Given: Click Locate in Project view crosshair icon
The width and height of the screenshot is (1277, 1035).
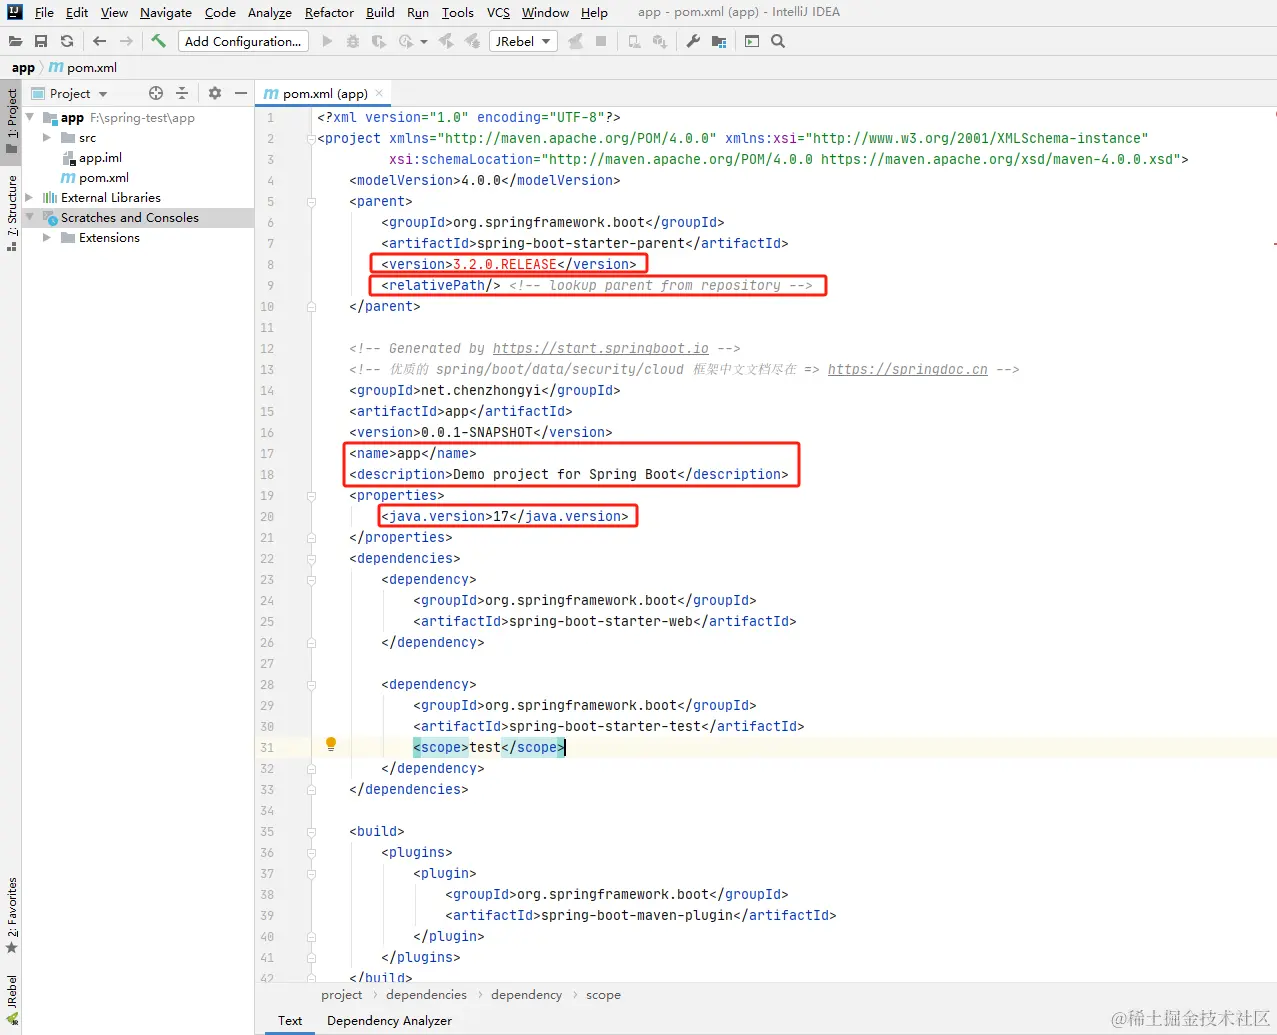Looking at the screenshot, I should pos(156,93).
